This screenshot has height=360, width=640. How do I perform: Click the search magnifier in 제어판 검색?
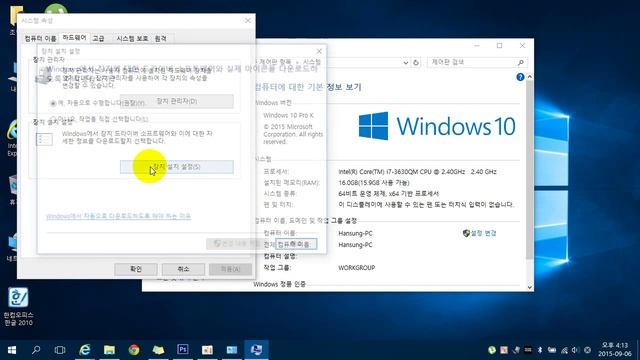pos(520,62)
